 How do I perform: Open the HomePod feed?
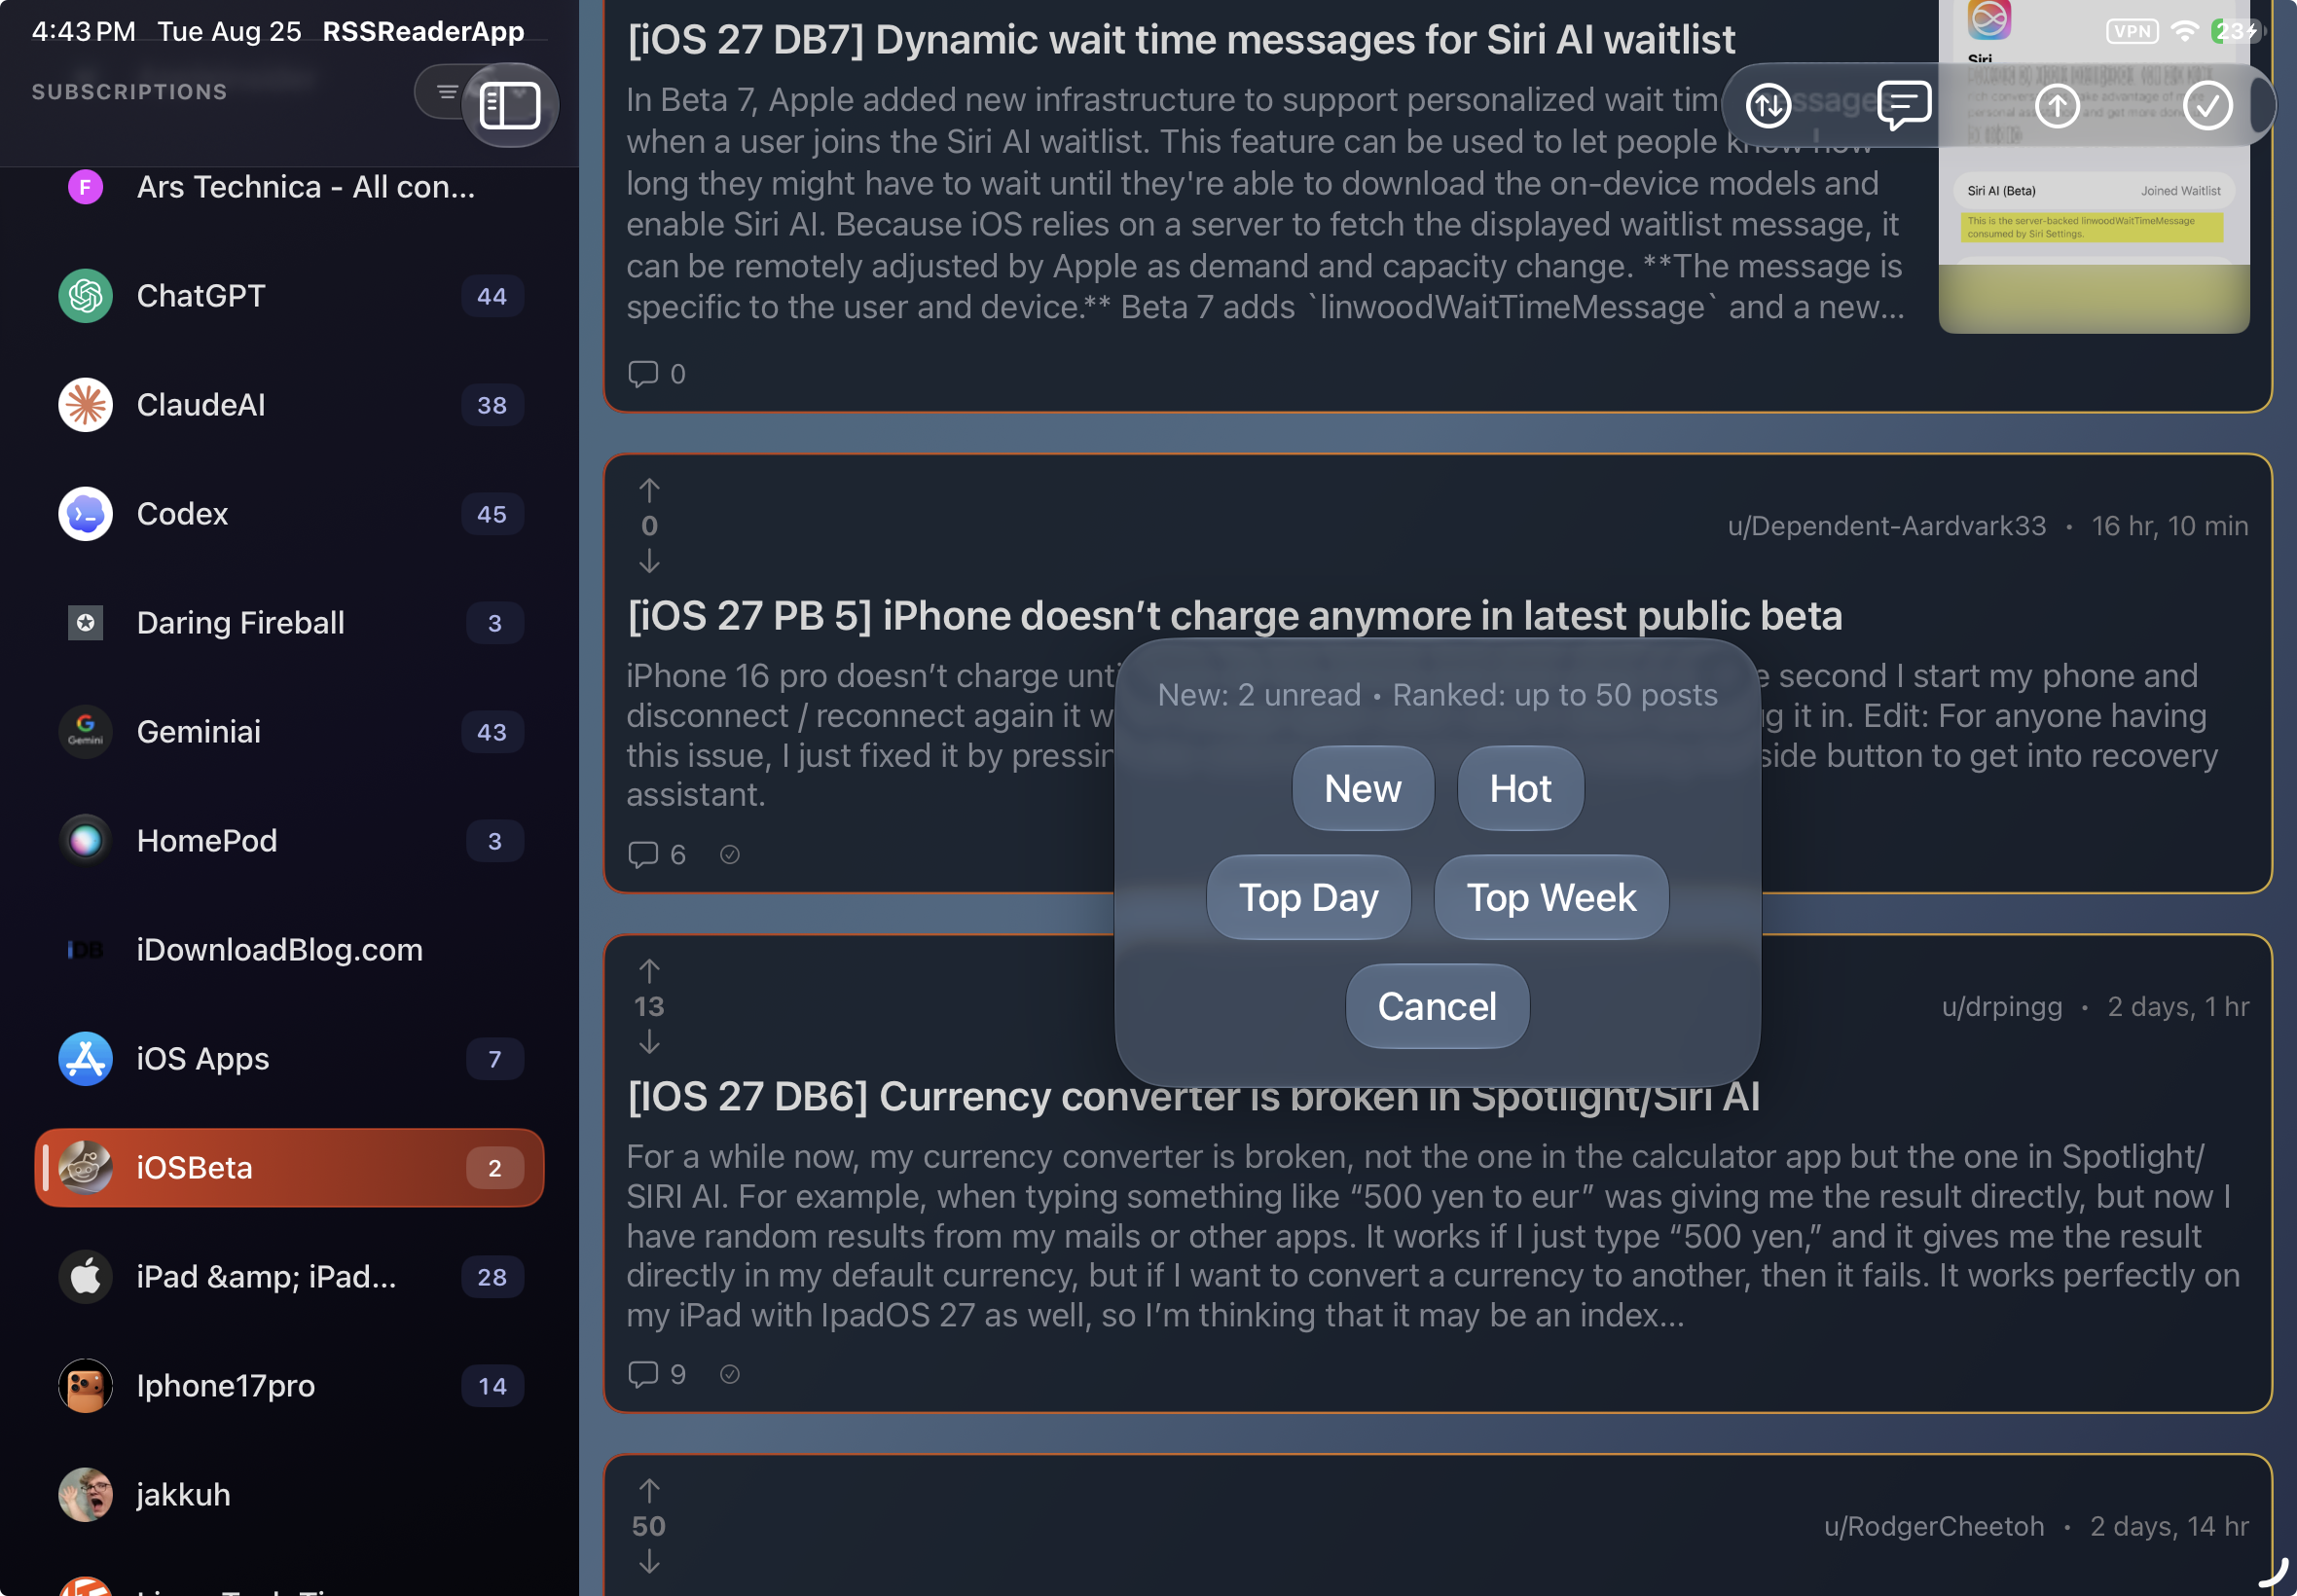pyautogui.click(x=290, y=841)
